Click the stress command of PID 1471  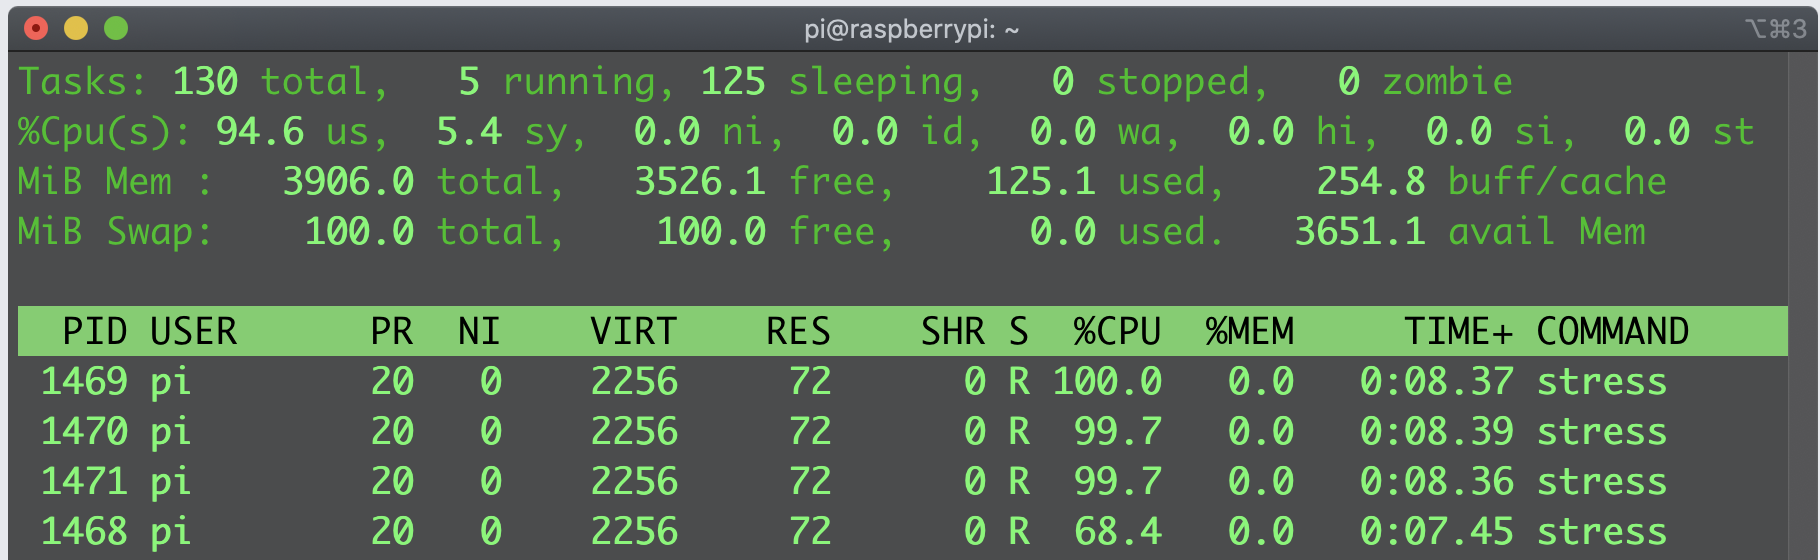1601,481
